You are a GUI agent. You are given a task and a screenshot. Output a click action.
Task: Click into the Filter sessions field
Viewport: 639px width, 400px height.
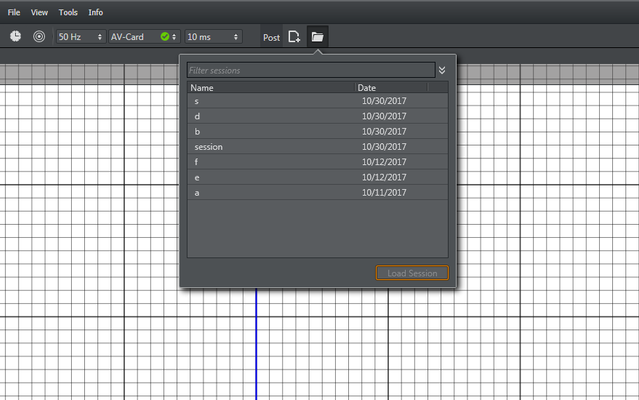[x=310, y=71]
